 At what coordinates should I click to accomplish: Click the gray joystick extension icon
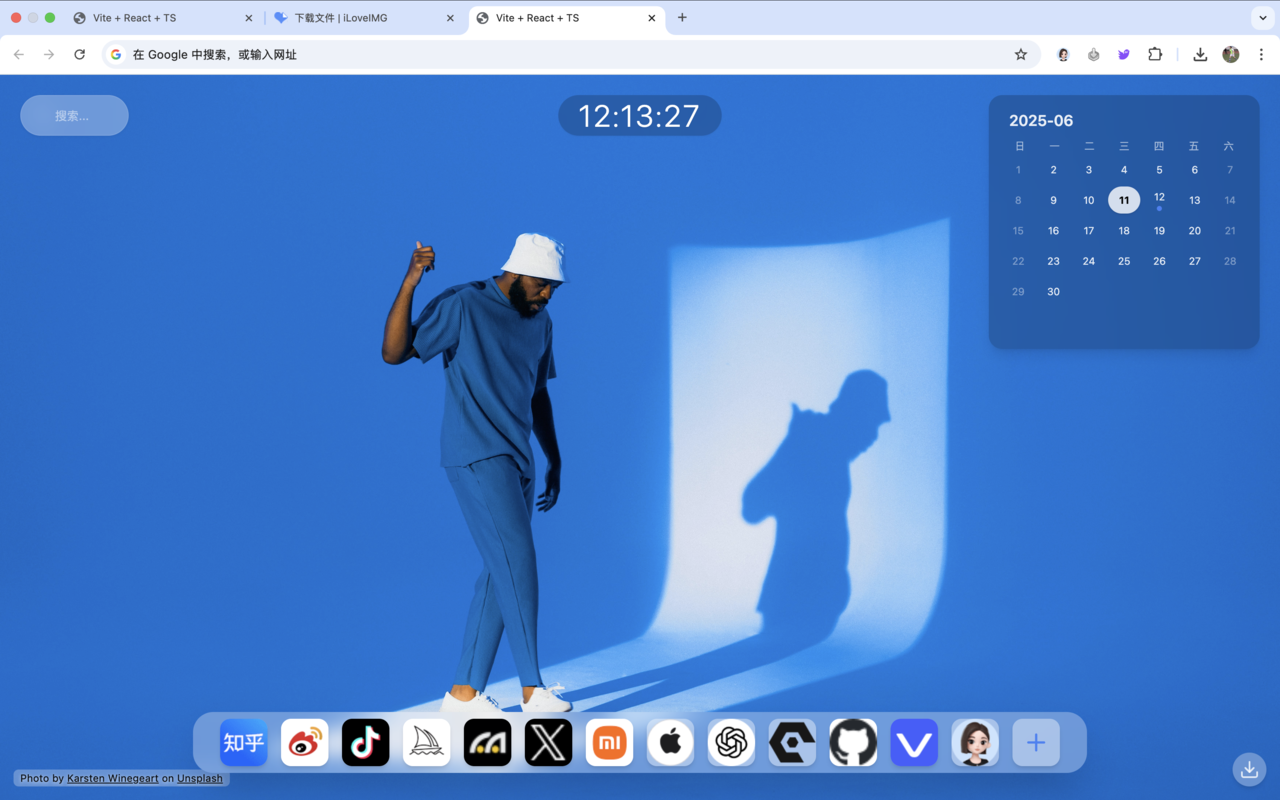click(1094, 55)
